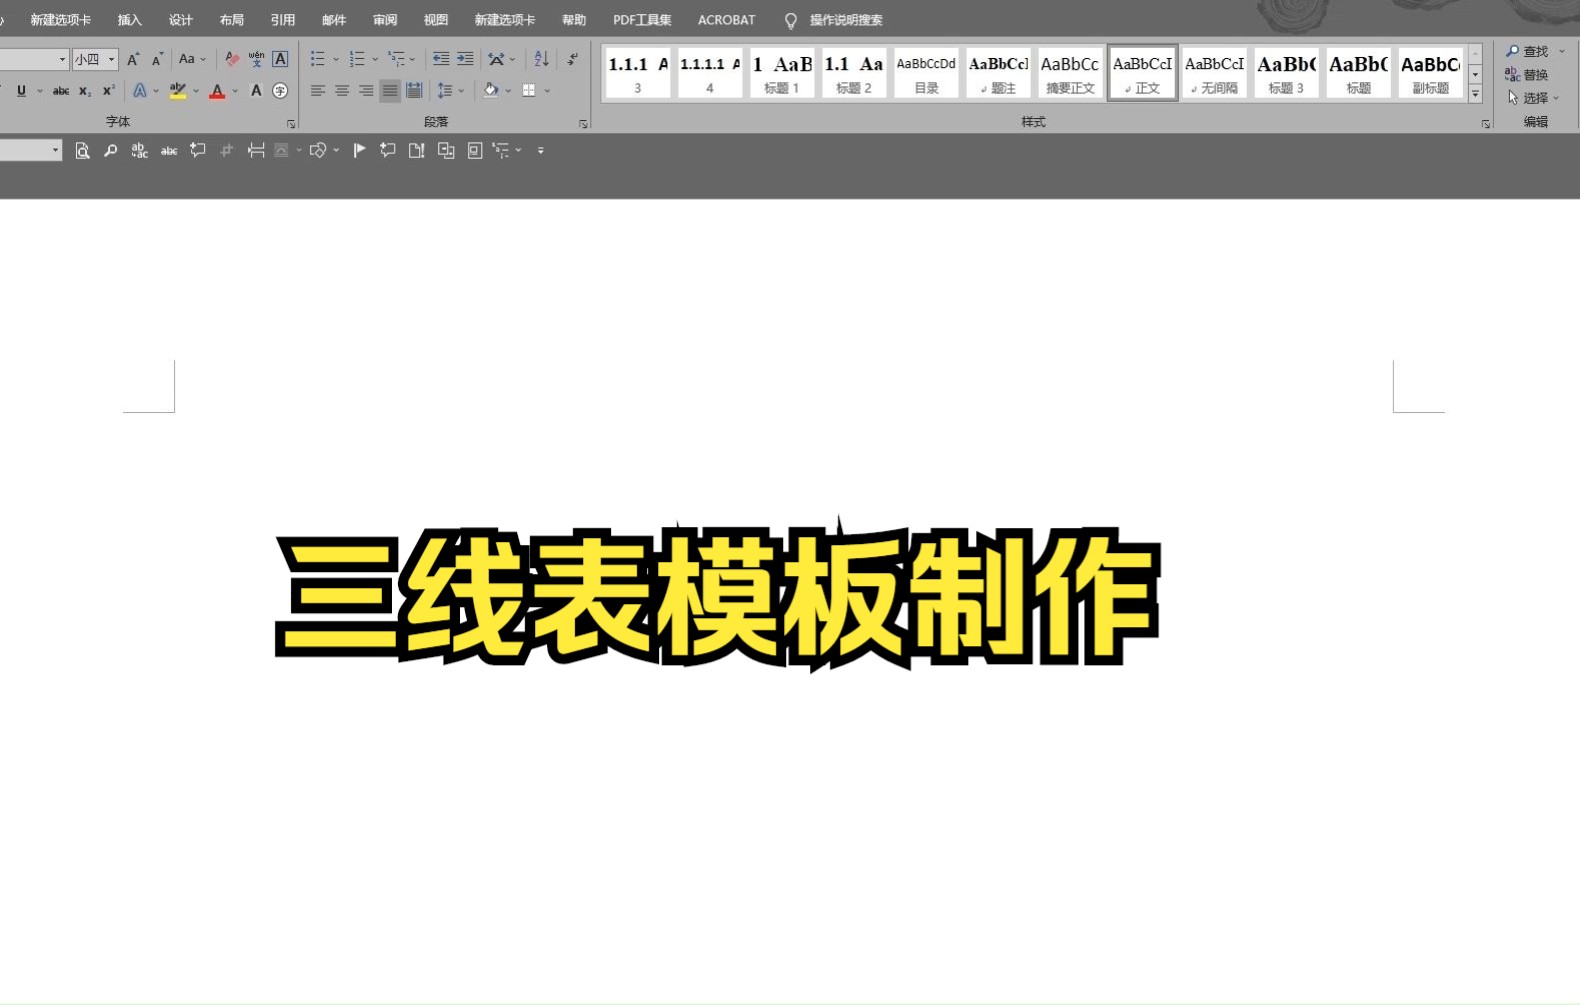The width and height of the screenshot is (1580, 1005).
Task: Apply the 副标题 style thumbnail
Action: tap(1430, 73)
